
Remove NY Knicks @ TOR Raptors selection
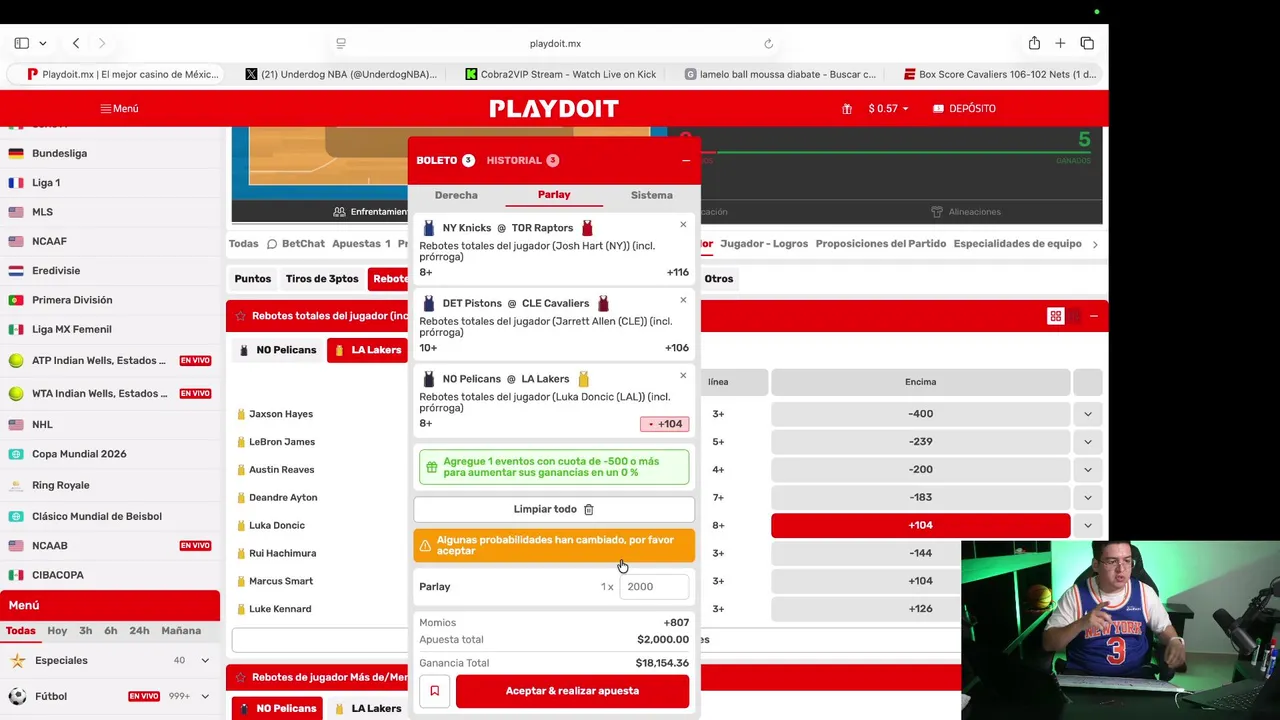click(683, 224)
